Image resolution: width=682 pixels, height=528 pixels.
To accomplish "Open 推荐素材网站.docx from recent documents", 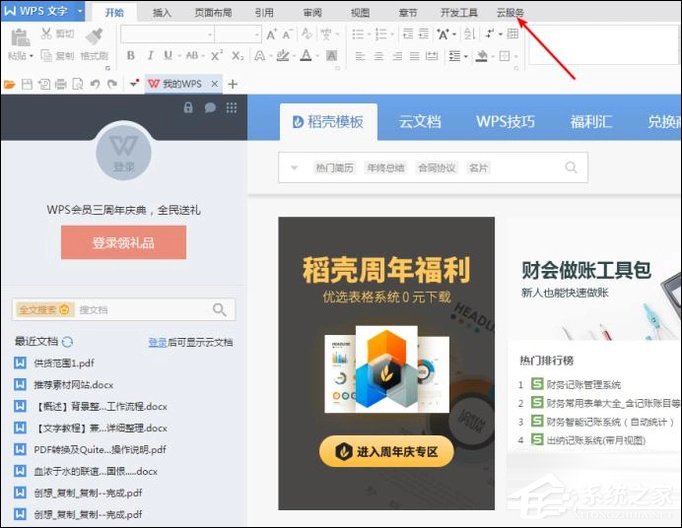I will (x=74, y=384).
